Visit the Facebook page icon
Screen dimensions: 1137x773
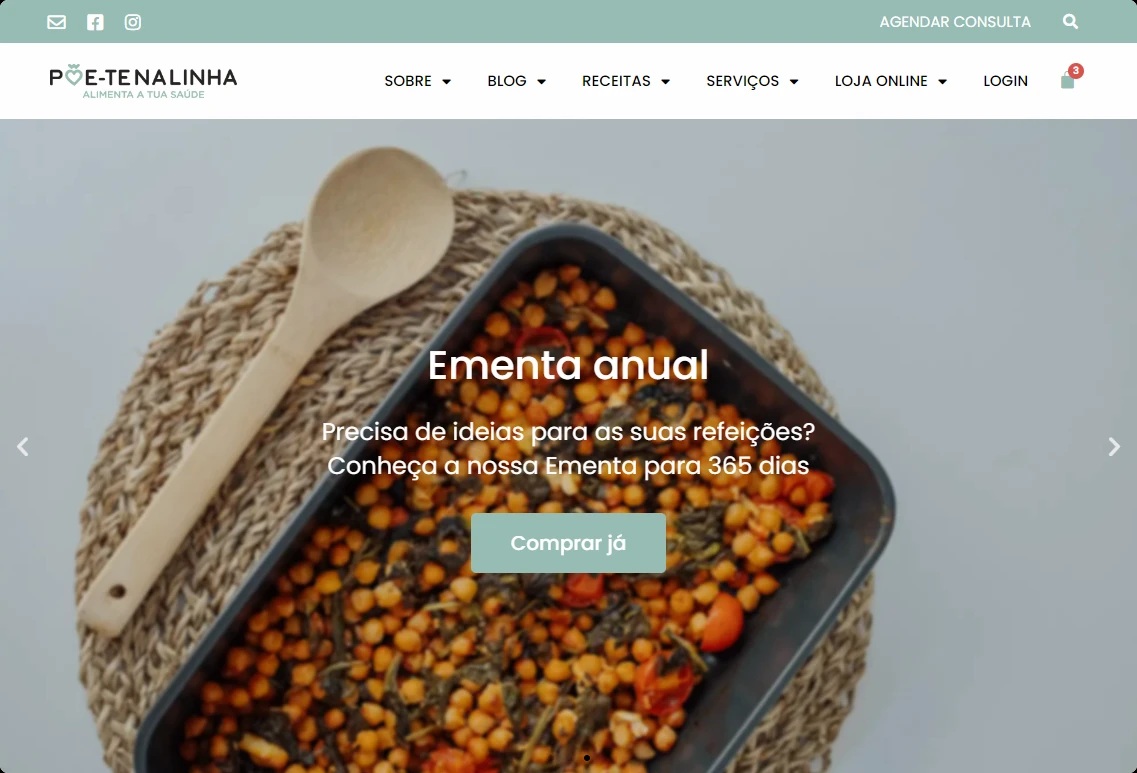coord(95,22)
